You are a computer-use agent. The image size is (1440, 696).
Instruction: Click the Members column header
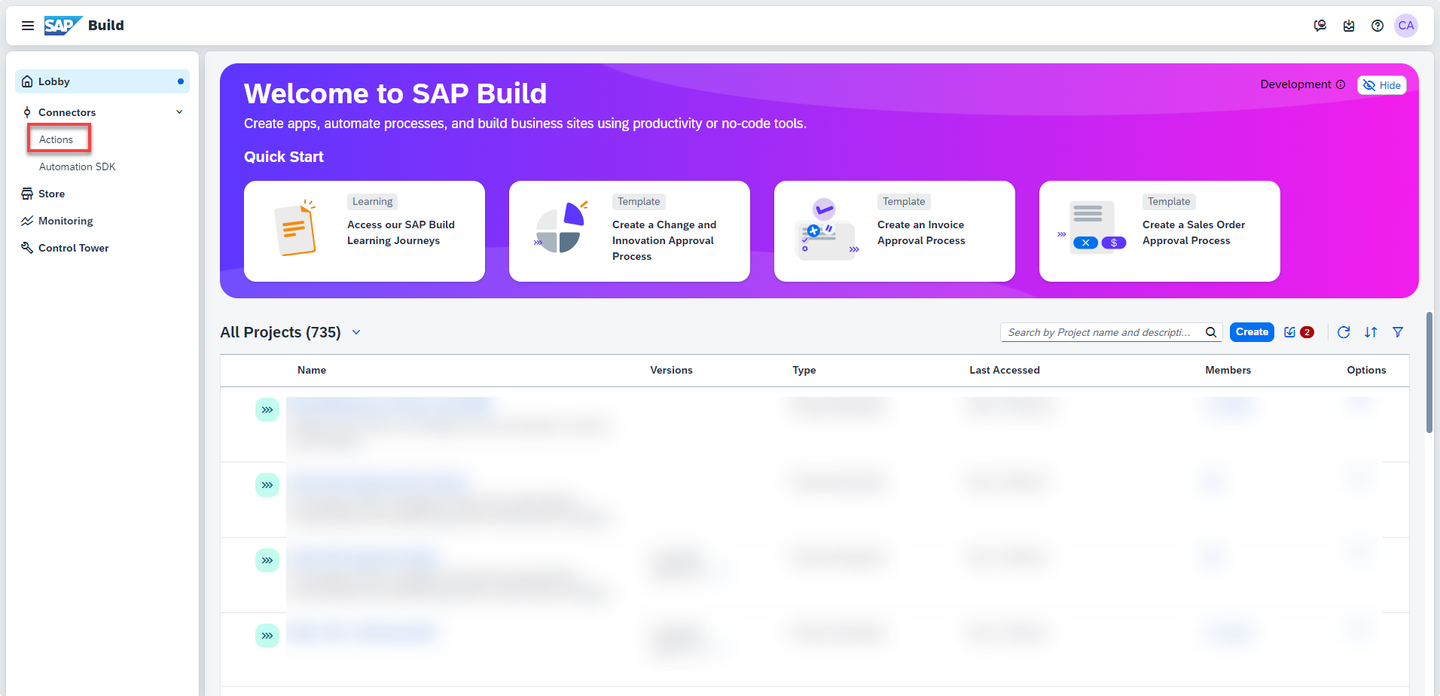(1228, 370)
